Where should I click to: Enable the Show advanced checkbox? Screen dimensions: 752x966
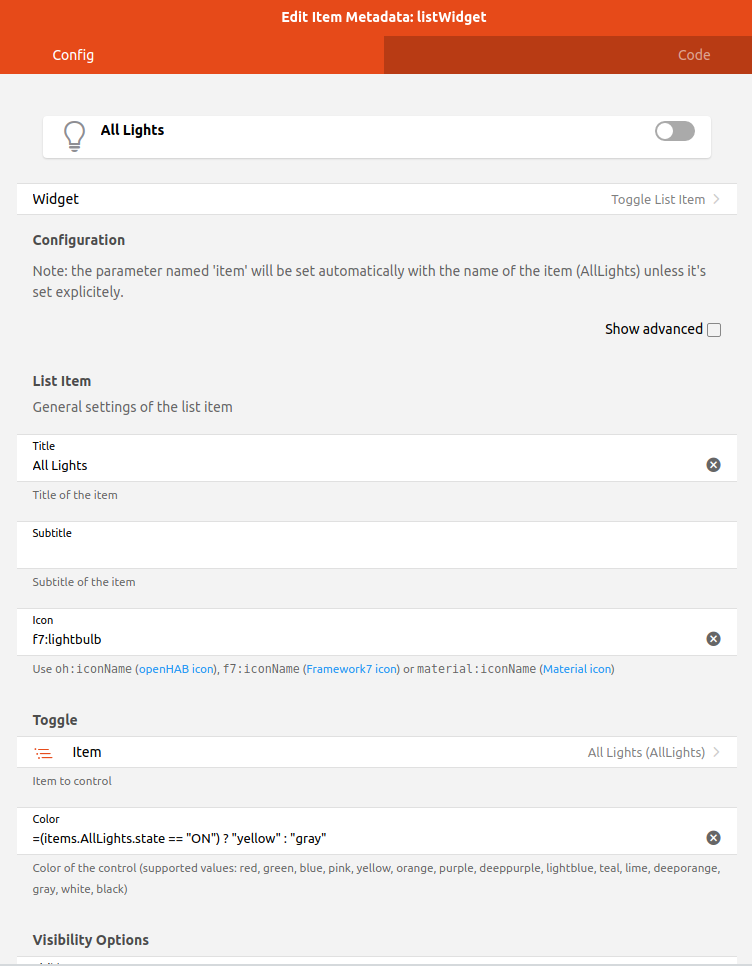point(715,329)
